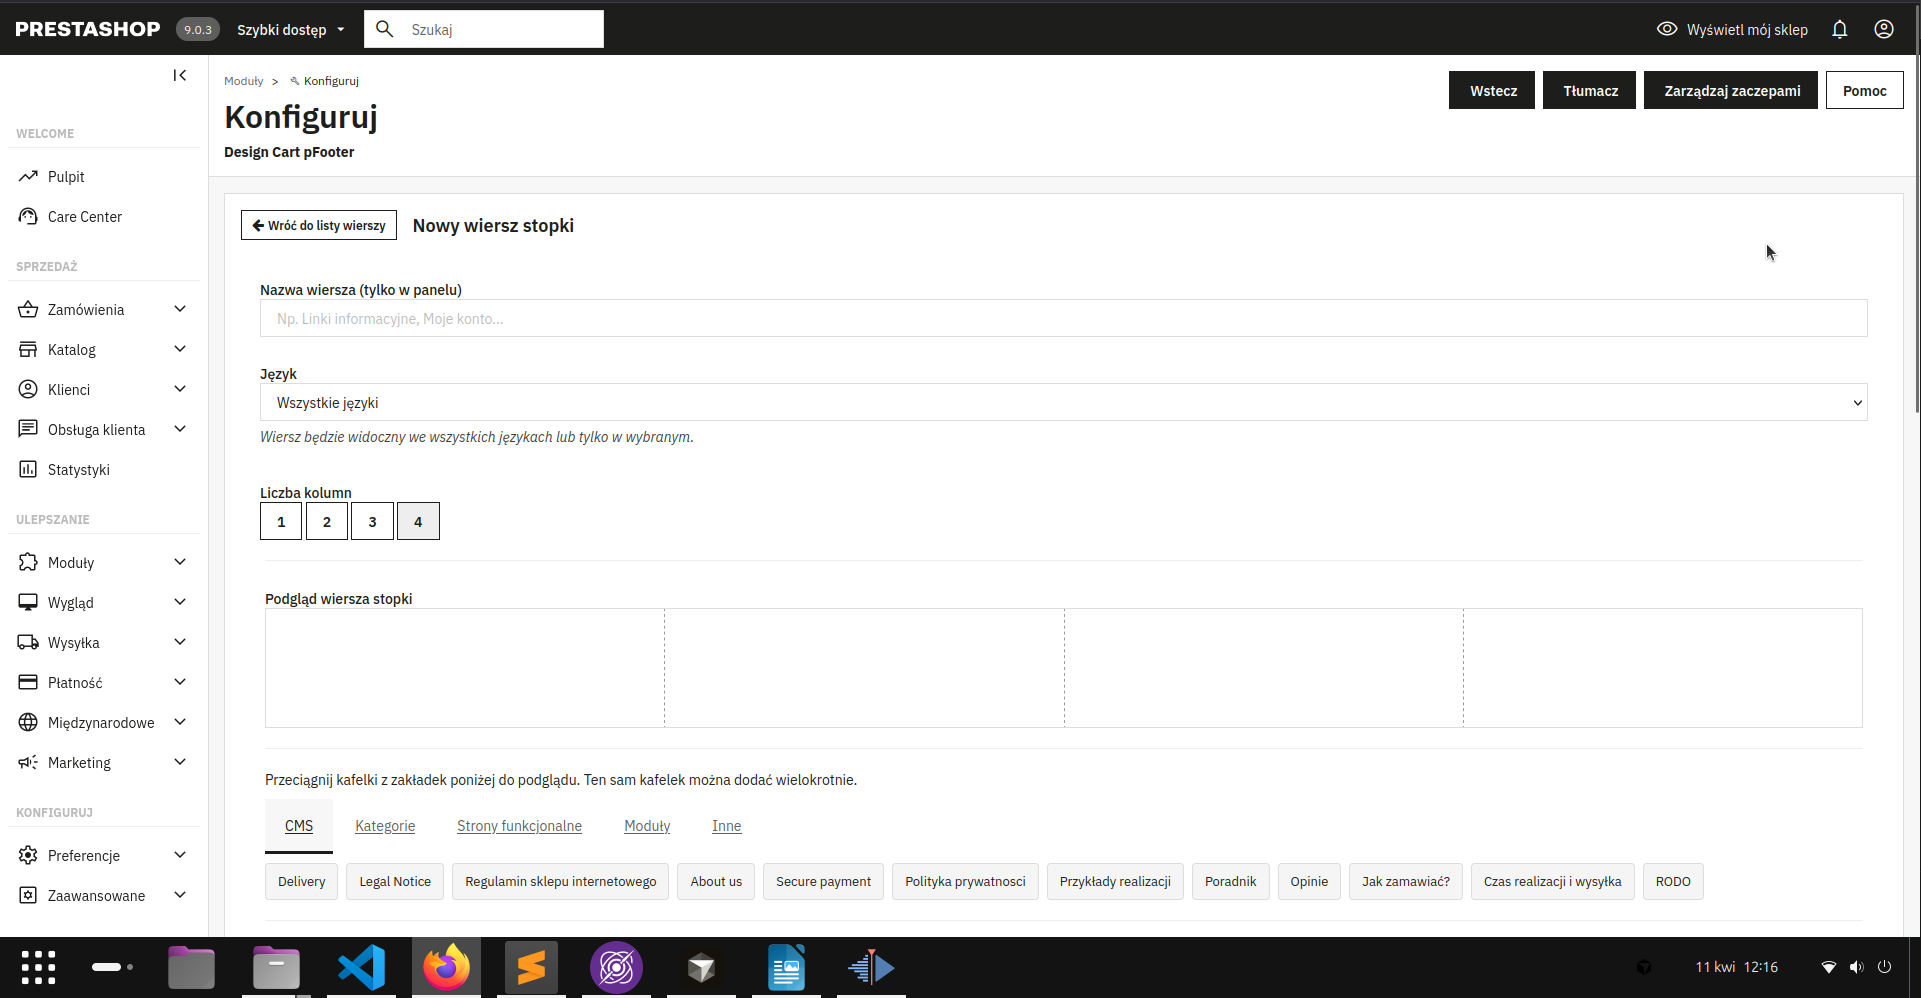Click the Obsługa klienta chat icon
The width and height of the screenshot is (1921, 998).
coord(28,429)
